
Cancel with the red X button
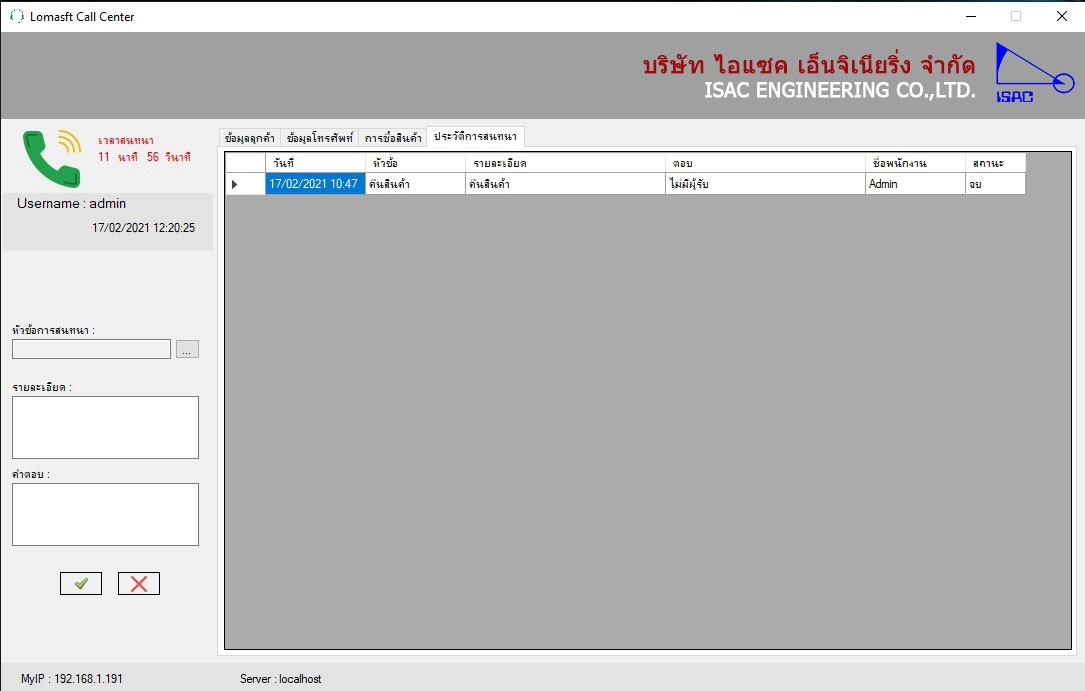139,584
